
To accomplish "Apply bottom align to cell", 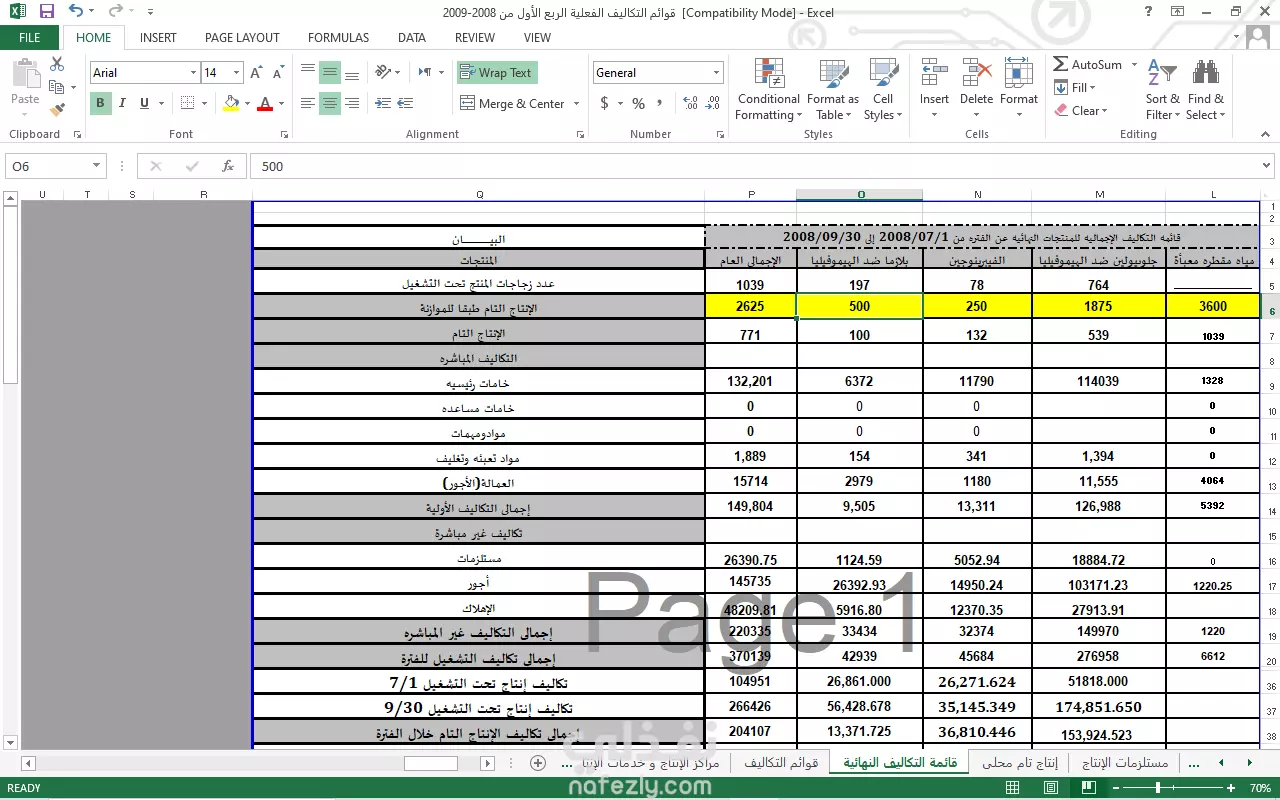I will (352, 73).
